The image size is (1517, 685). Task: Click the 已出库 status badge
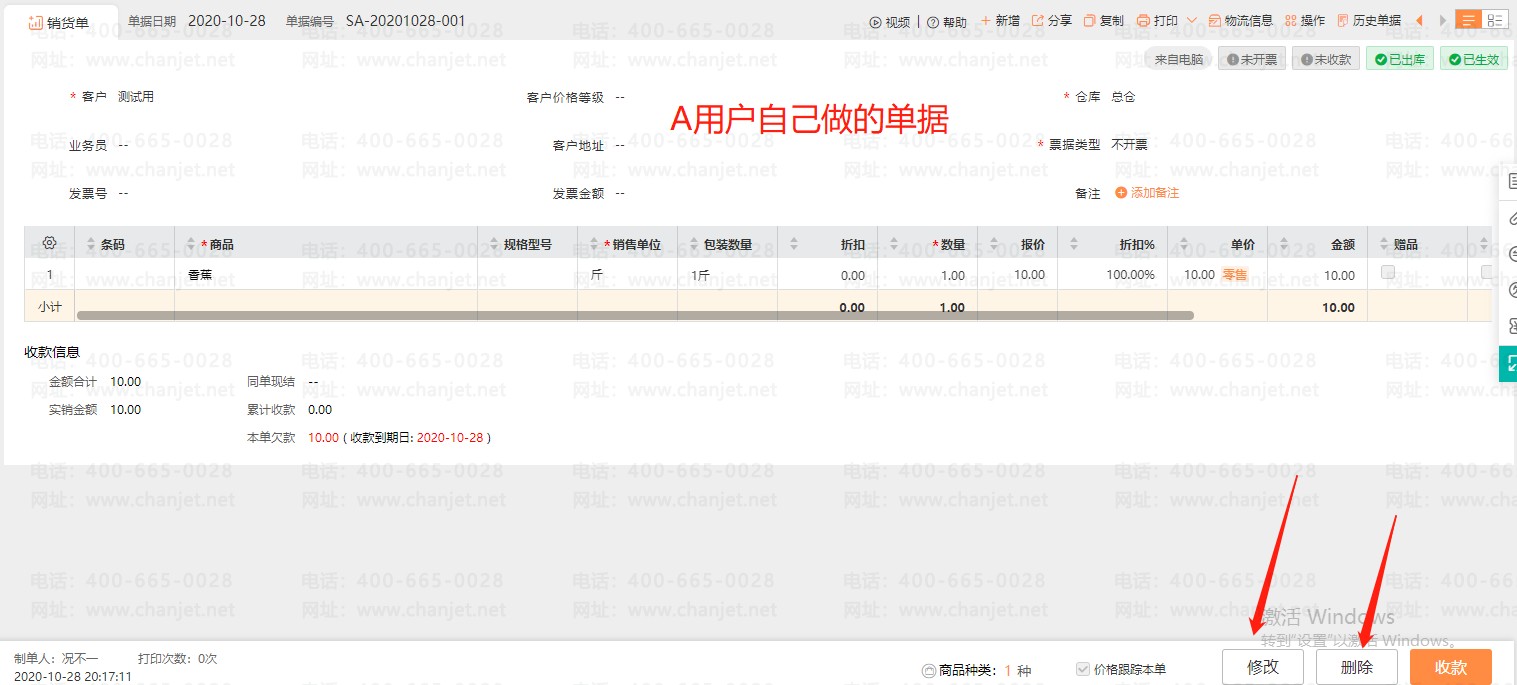click(1400, 60)
